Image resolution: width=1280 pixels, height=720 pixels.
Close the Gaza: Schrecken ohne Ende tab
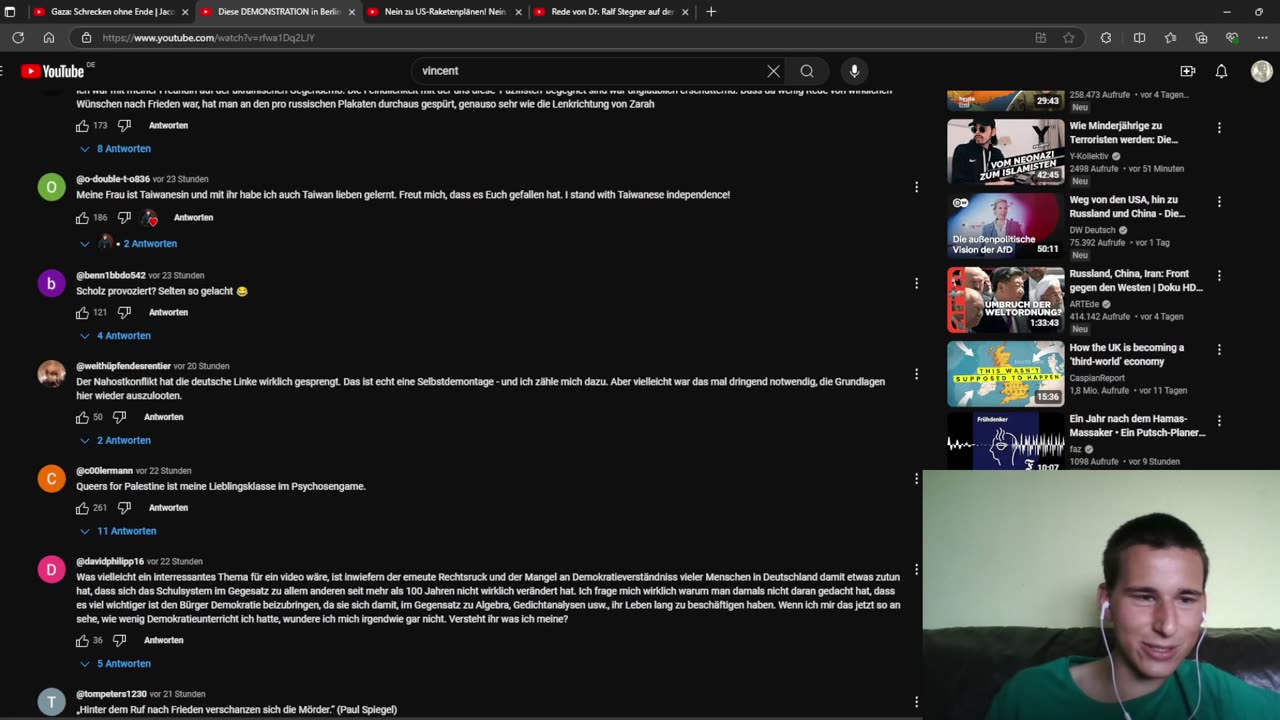(185, 12)
